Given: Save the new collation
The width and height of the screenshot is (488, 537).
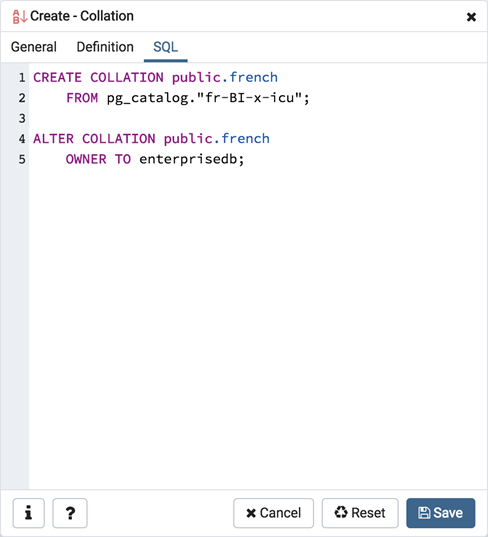Looking at the screenshot, I should click(x=440, y=513).
